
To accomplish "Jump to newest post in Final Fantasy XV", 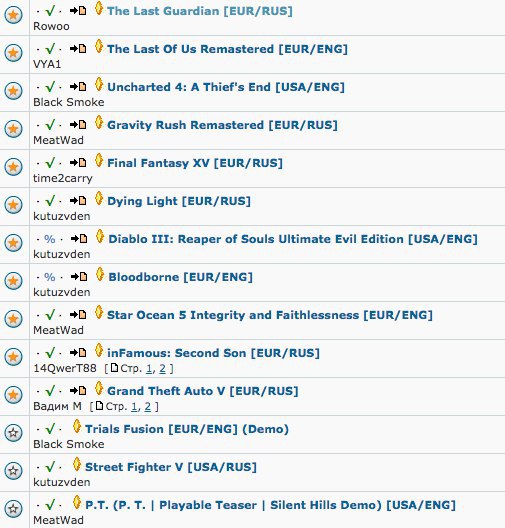I will pyautogui.click(x=78, y=163).
